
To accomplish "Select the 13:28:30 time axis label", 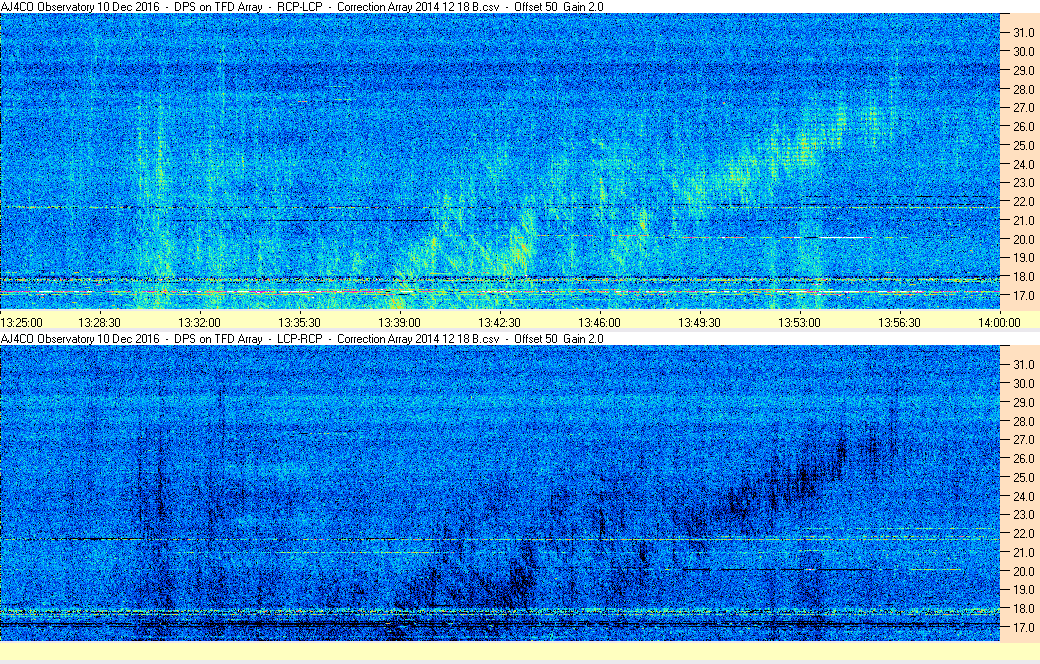I will click(99, 322).
